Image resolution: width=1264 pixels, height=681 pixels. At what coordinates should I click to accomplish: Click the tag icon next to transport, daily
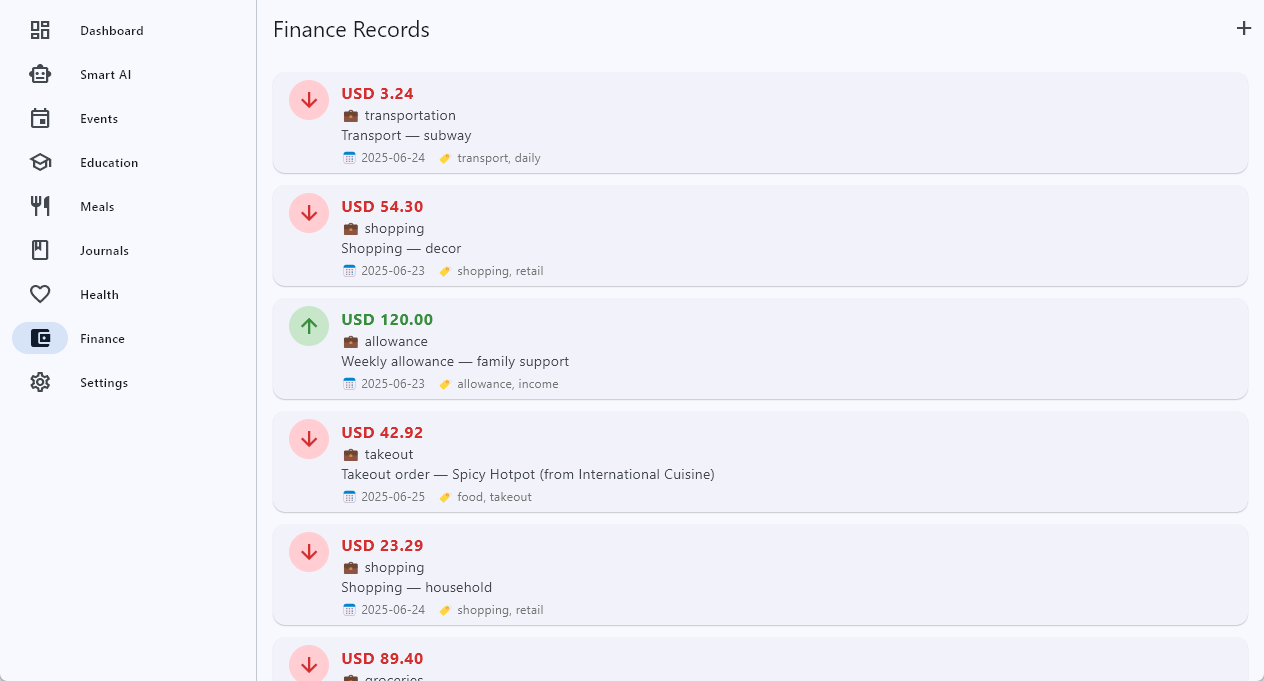click(445, 158)
